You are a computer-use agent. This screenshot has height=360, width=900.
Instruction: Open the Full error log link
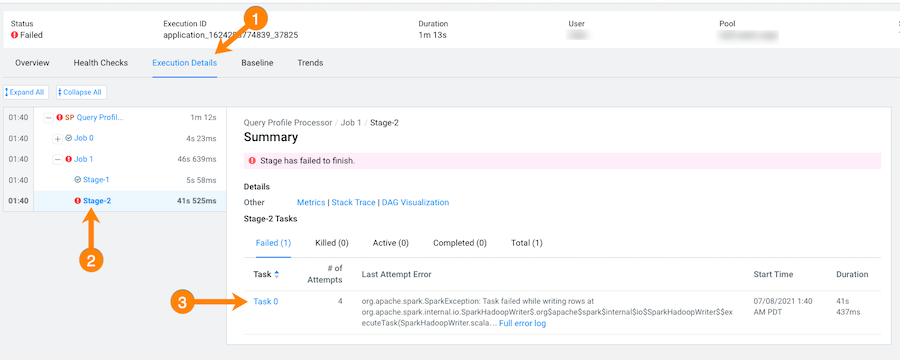pos(522,323)
